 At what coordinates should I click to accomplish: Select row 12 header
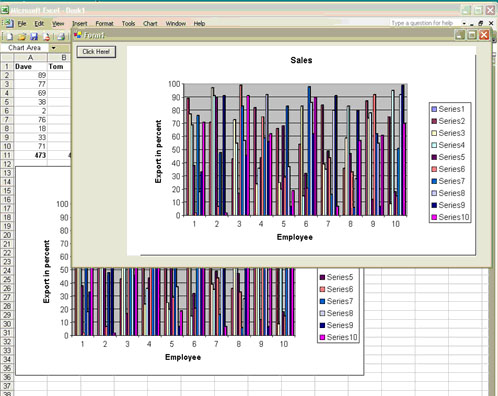pyautogui.click(x=7, y=164)
